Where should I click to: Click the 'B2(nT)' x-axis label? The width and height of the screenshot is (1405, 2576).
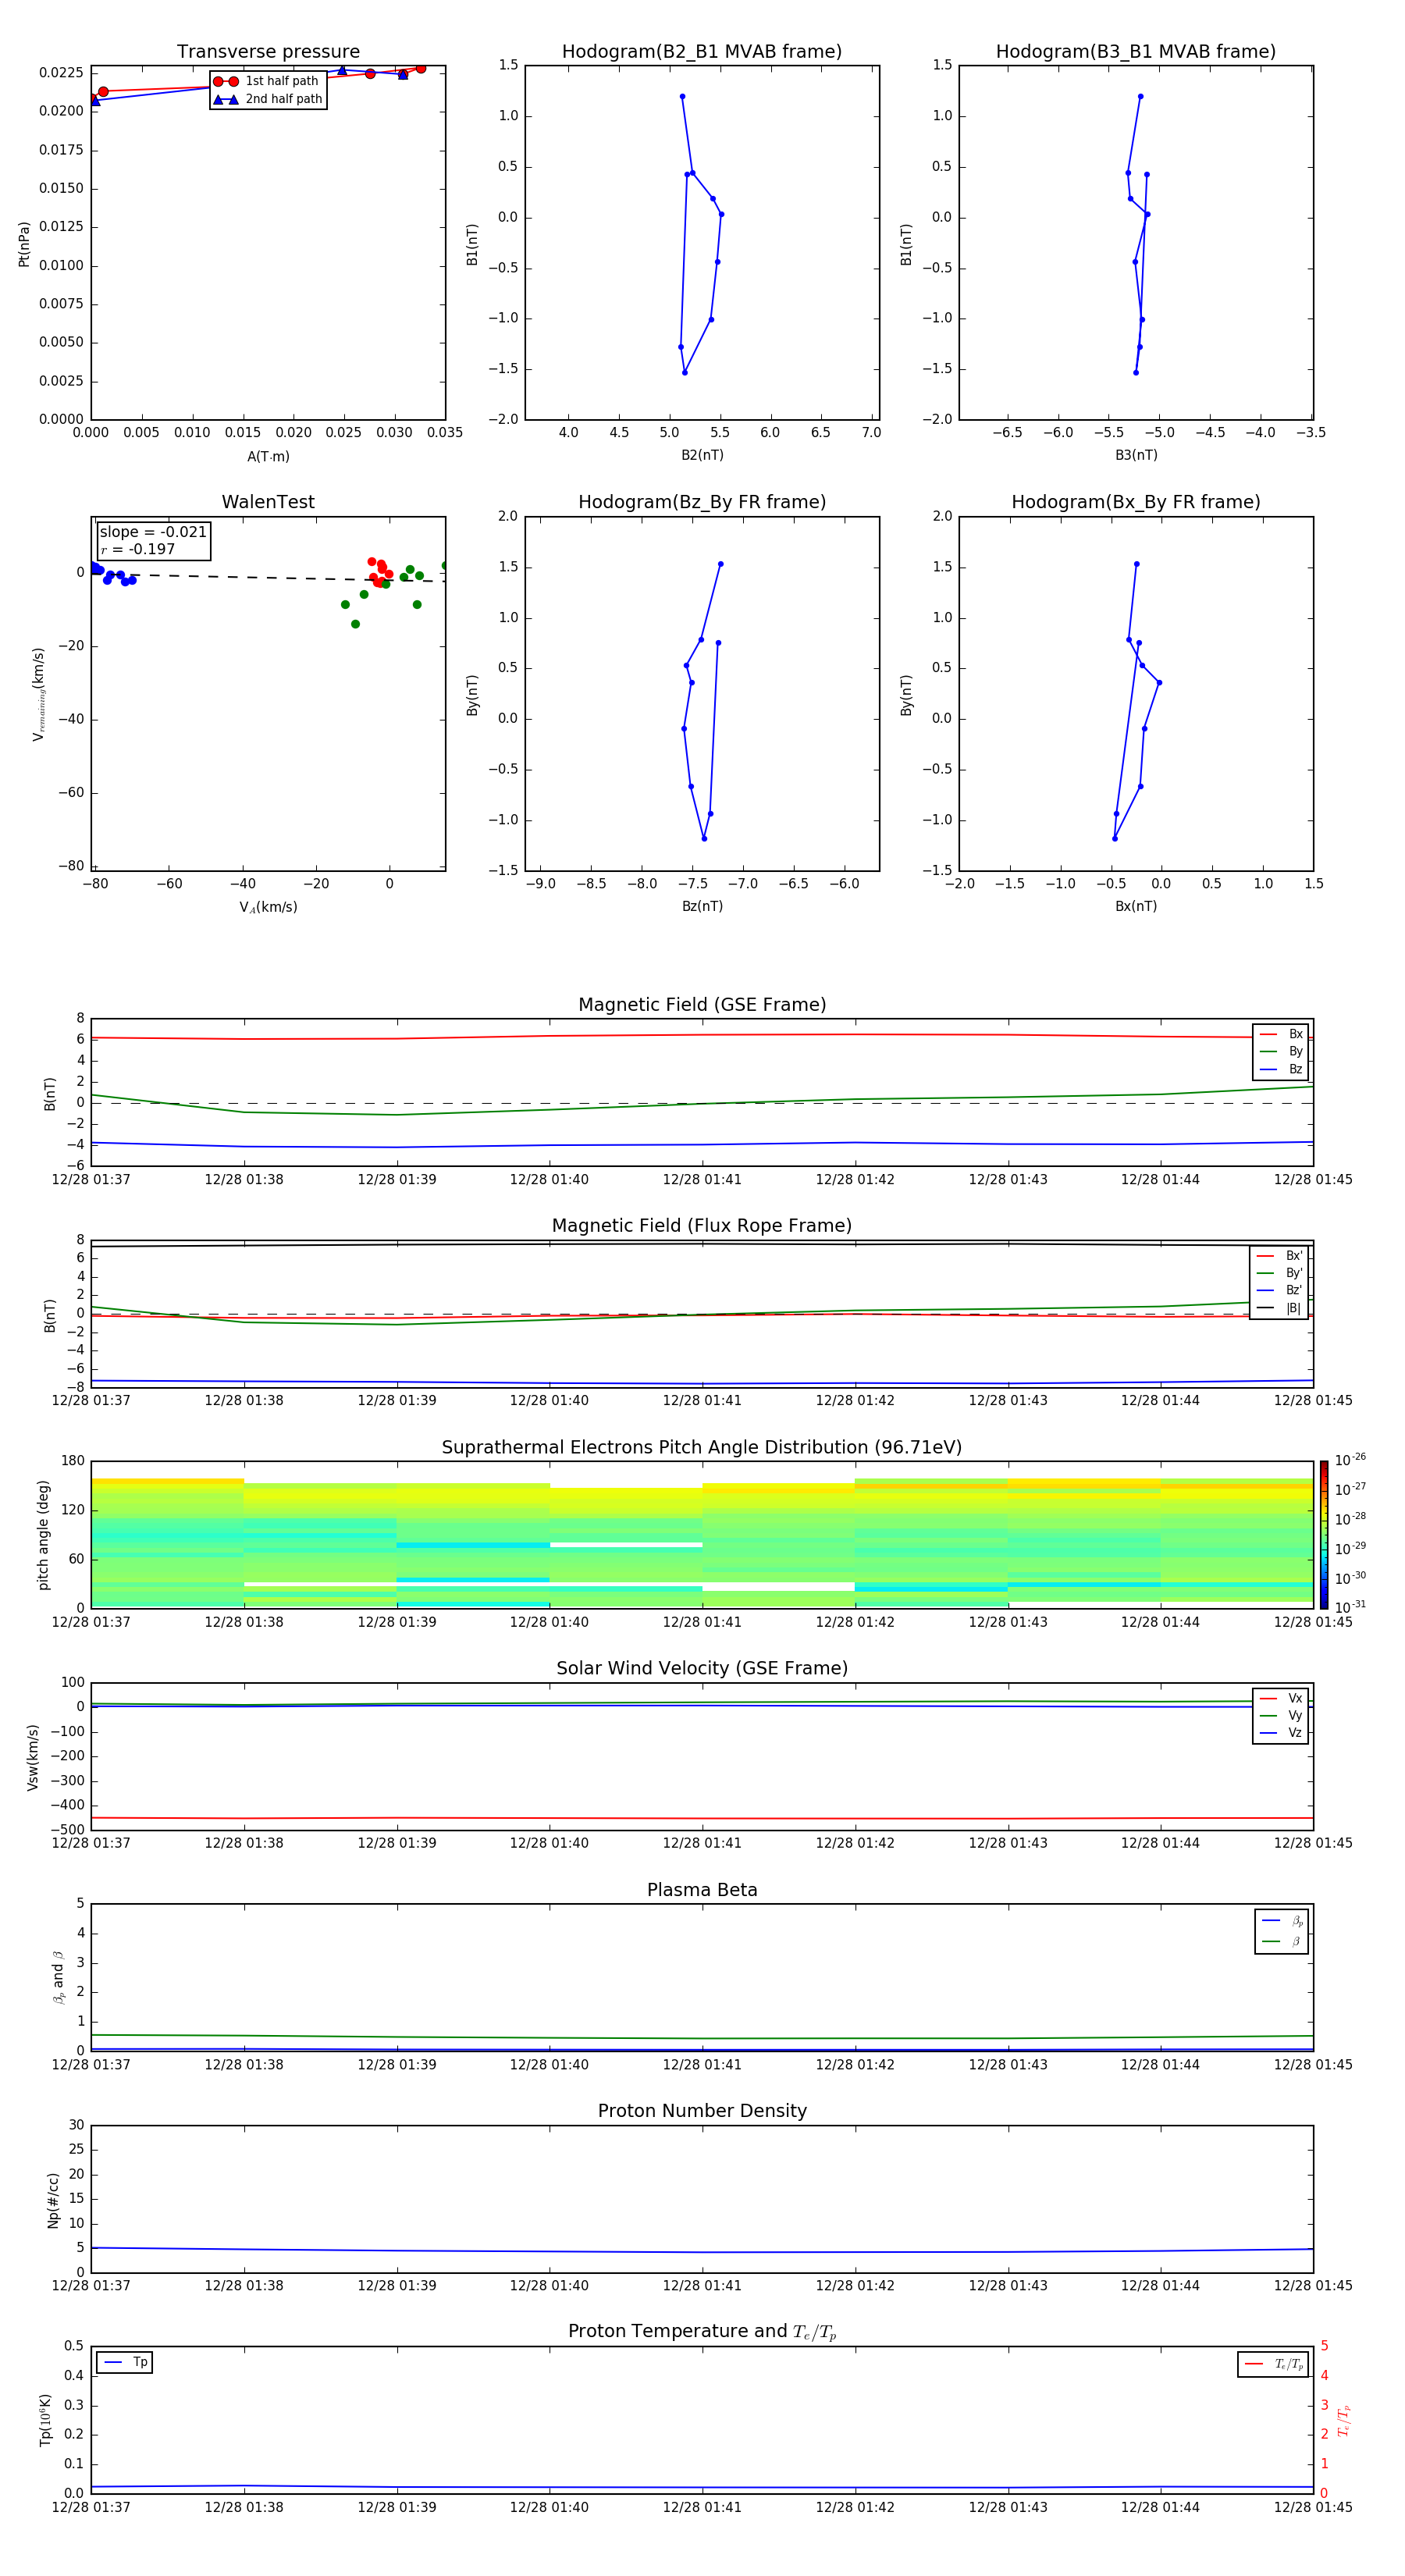pos(702,455)
